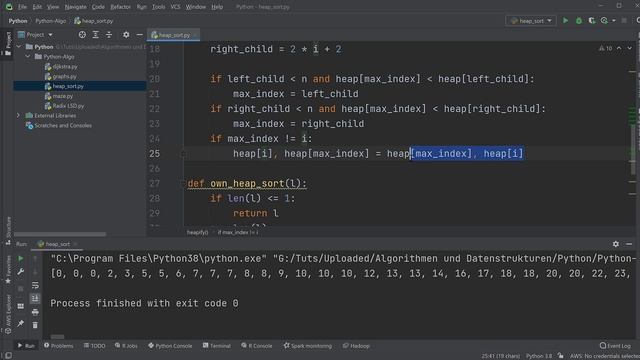The width and height of the screenshot is (640, 360).
Task: Click the greyed-out Stop square in the top toolbar
Action: [x=624, y=20]
